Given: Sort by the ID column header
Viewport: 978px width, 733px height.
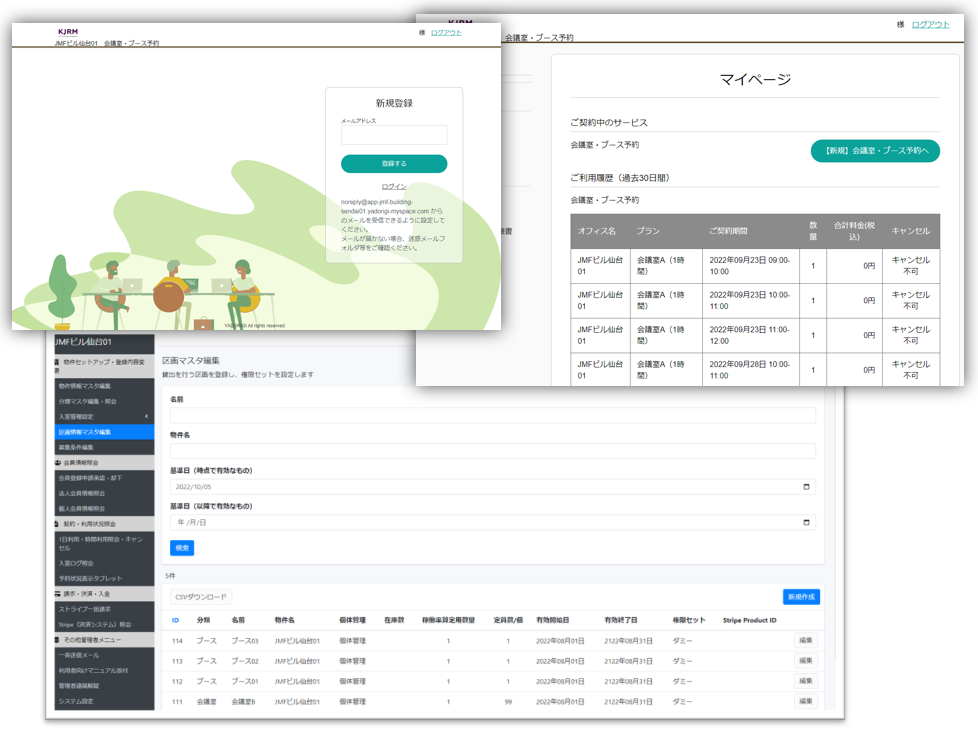Looking at the screenshot, I should 175,620.
